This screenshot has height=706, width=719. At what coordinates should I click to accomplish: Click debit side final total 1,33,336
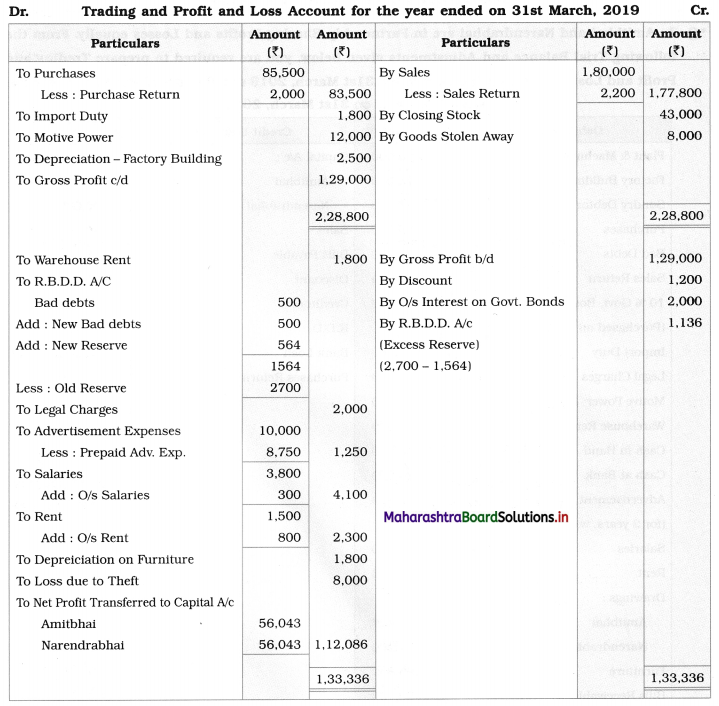[x=343, y=679]
